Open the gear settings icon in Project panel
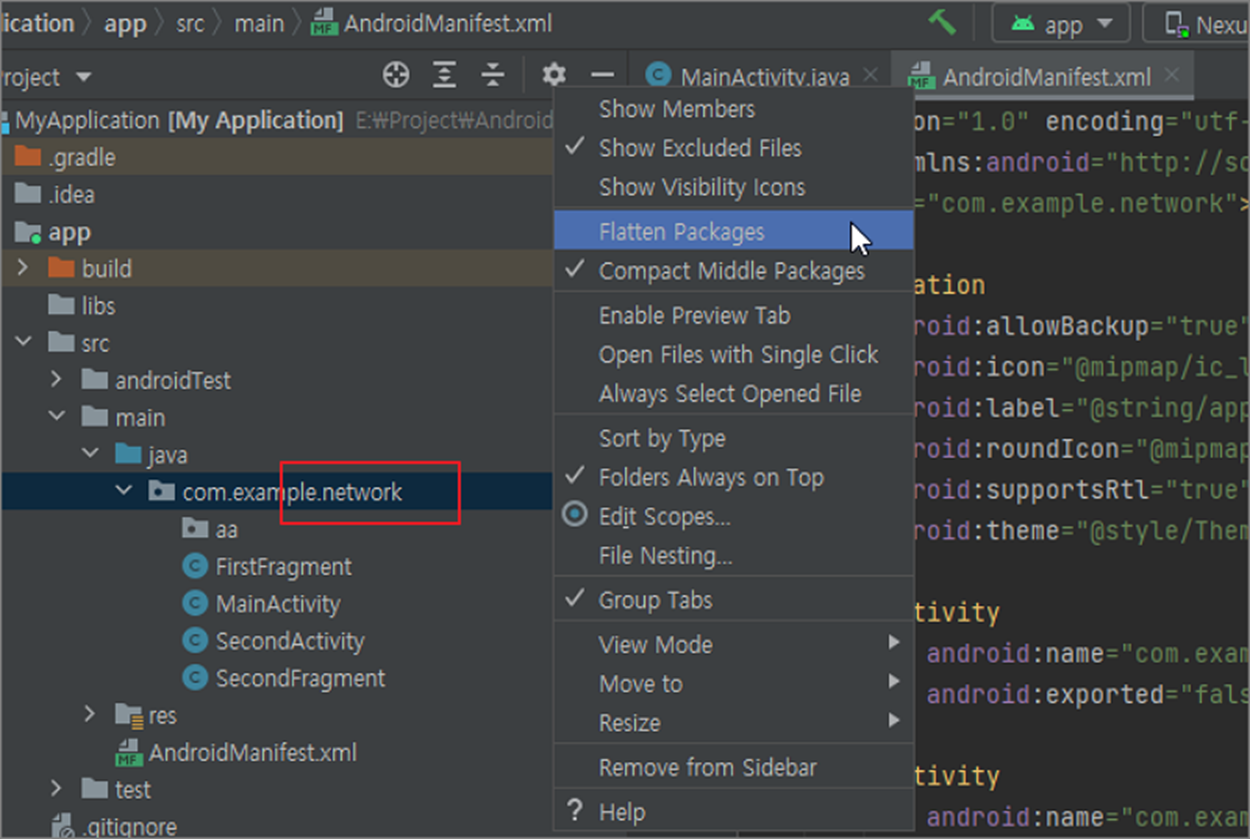 point(553,75)
